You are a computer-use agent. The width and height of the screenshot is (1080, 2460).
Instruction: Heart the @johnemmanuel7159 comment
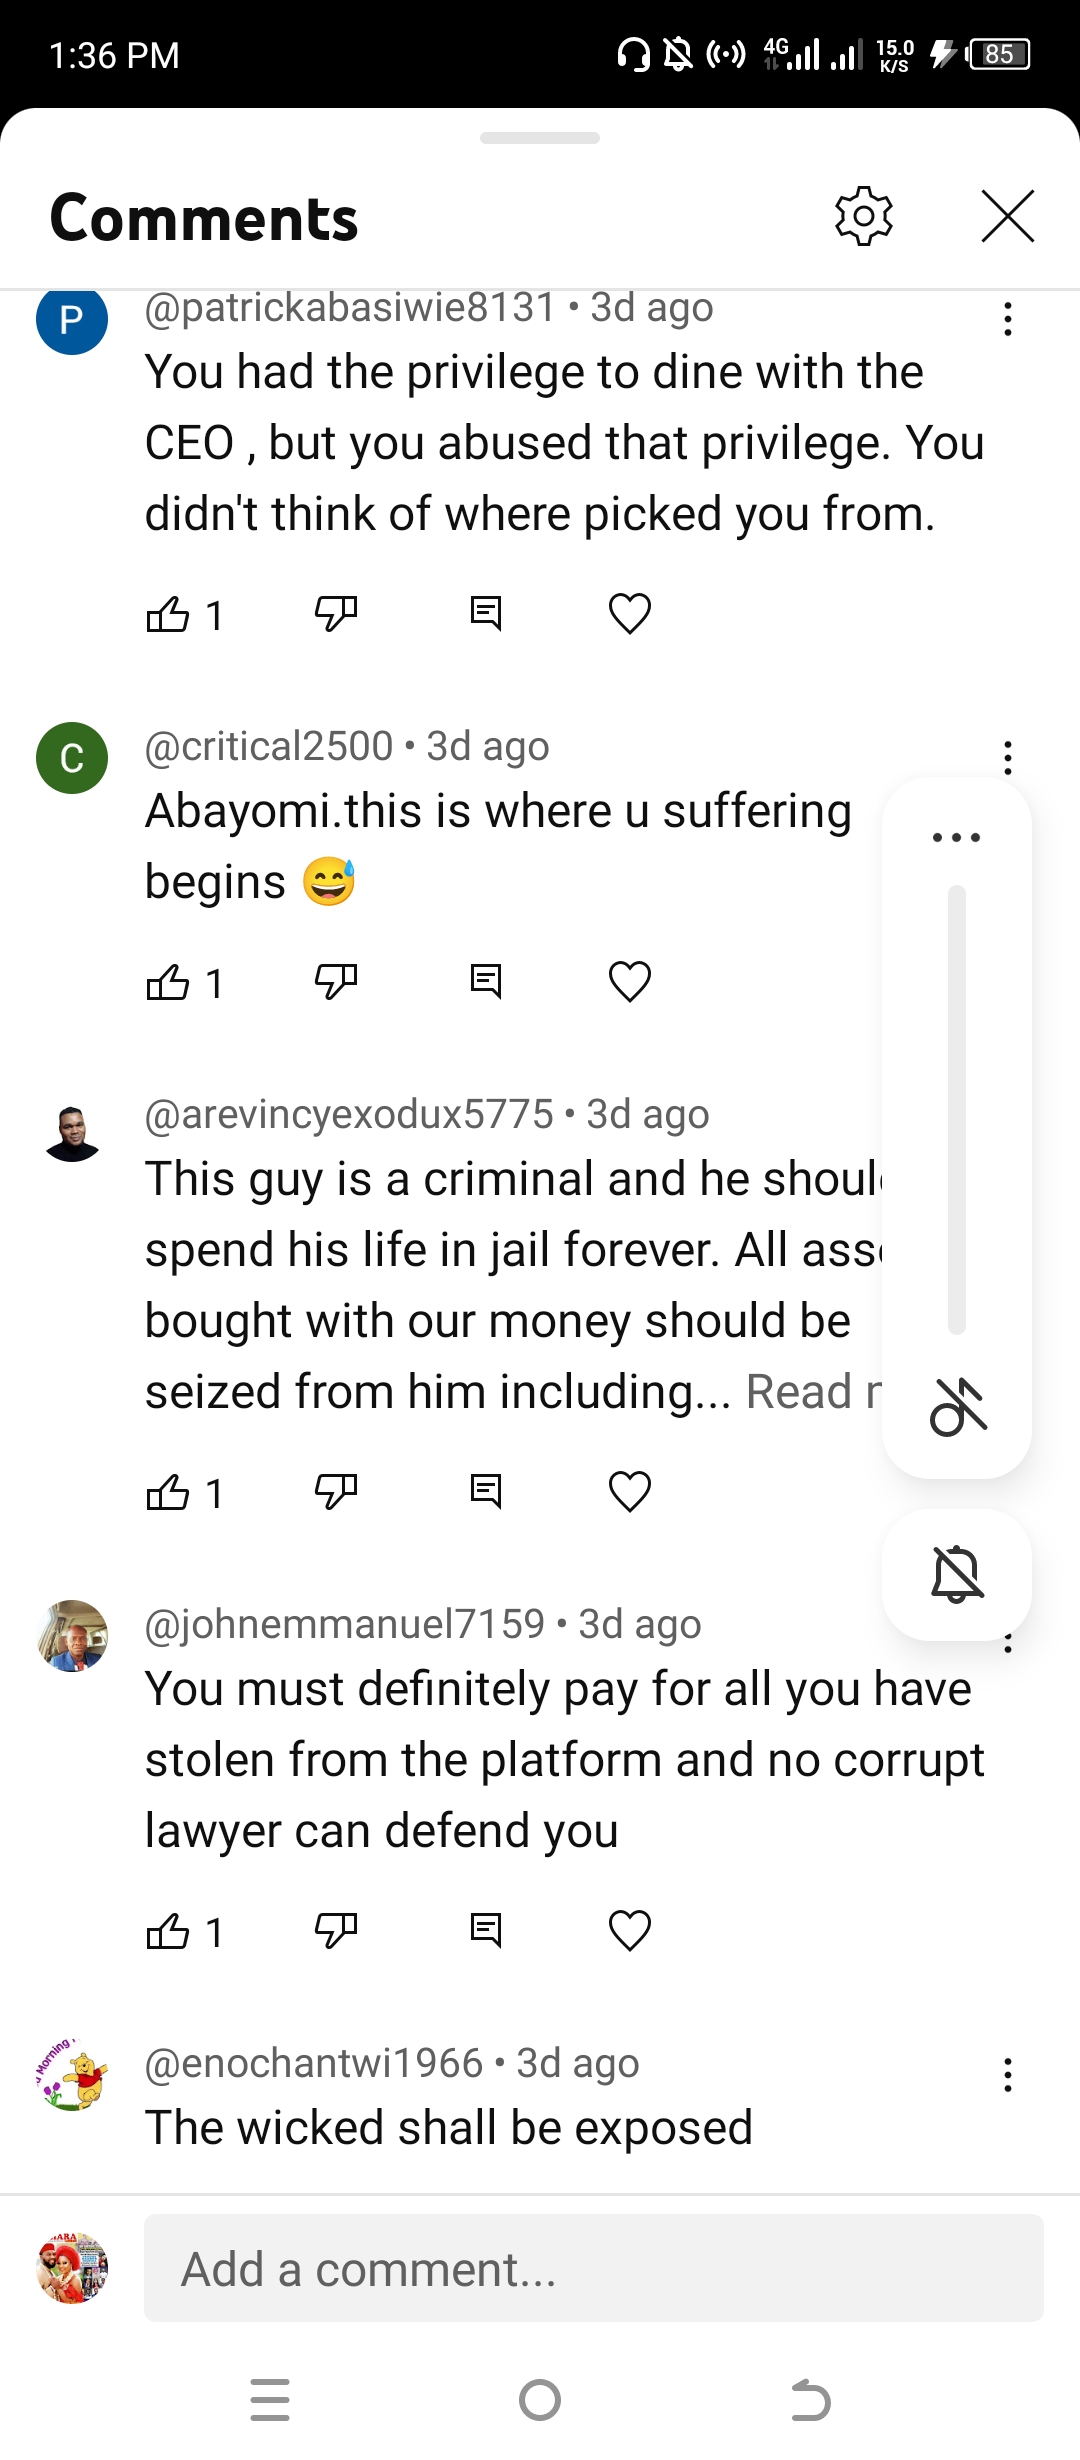630,1931
